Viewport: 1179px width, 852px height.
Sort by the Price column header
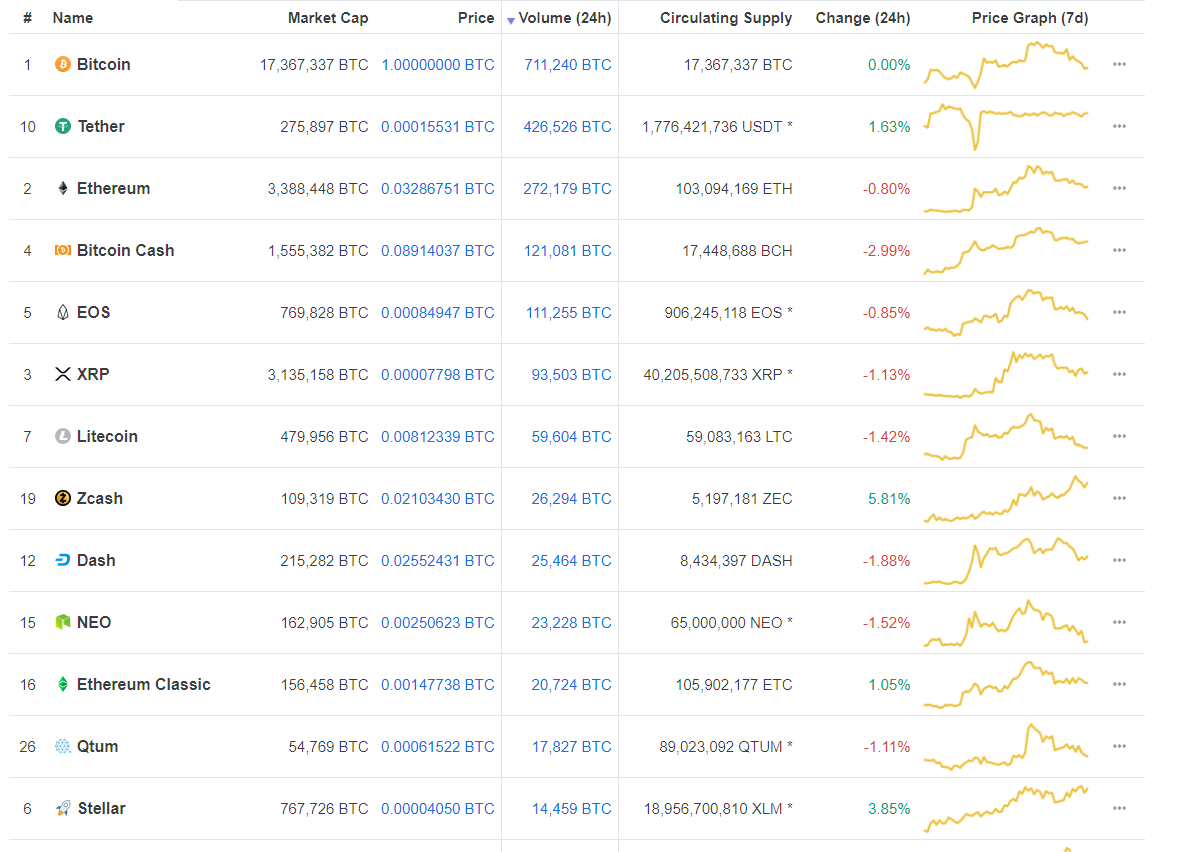tap(476, 18)
